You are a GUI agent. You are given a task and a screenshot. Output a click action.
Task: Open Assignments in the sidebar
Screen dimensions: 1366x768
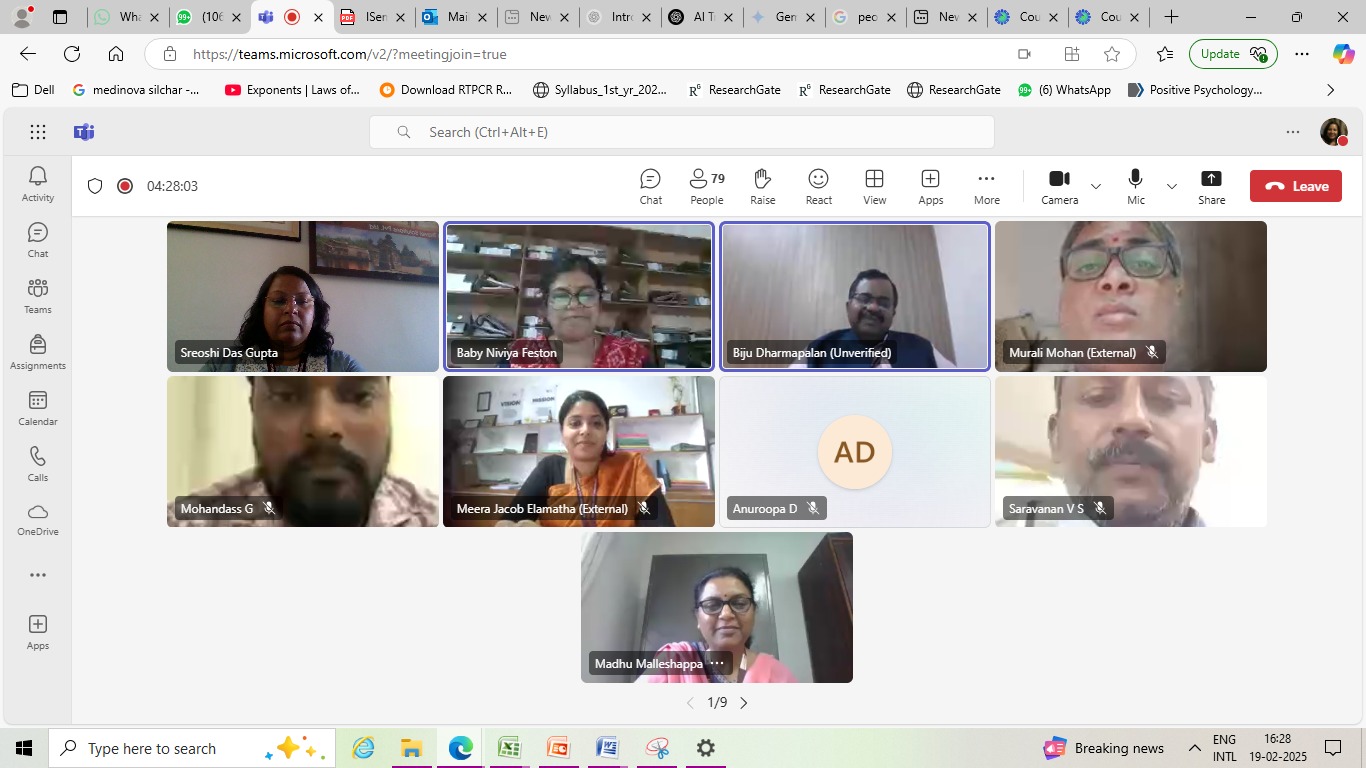tap(38, 352)
